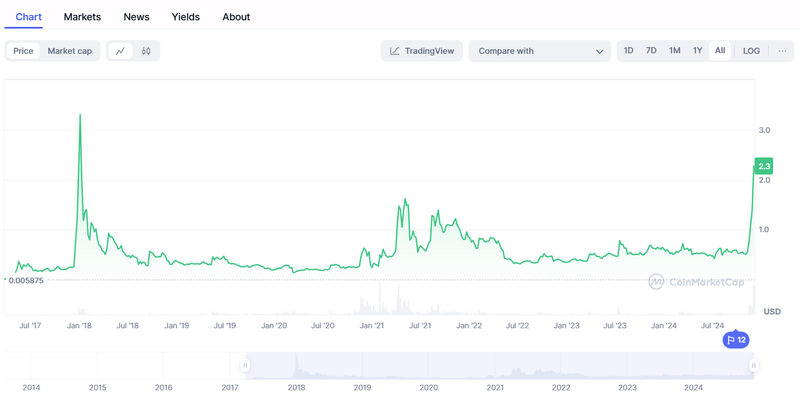Select the 1Y time range
This screenshot has height=404, width=800.
[698, 51]
